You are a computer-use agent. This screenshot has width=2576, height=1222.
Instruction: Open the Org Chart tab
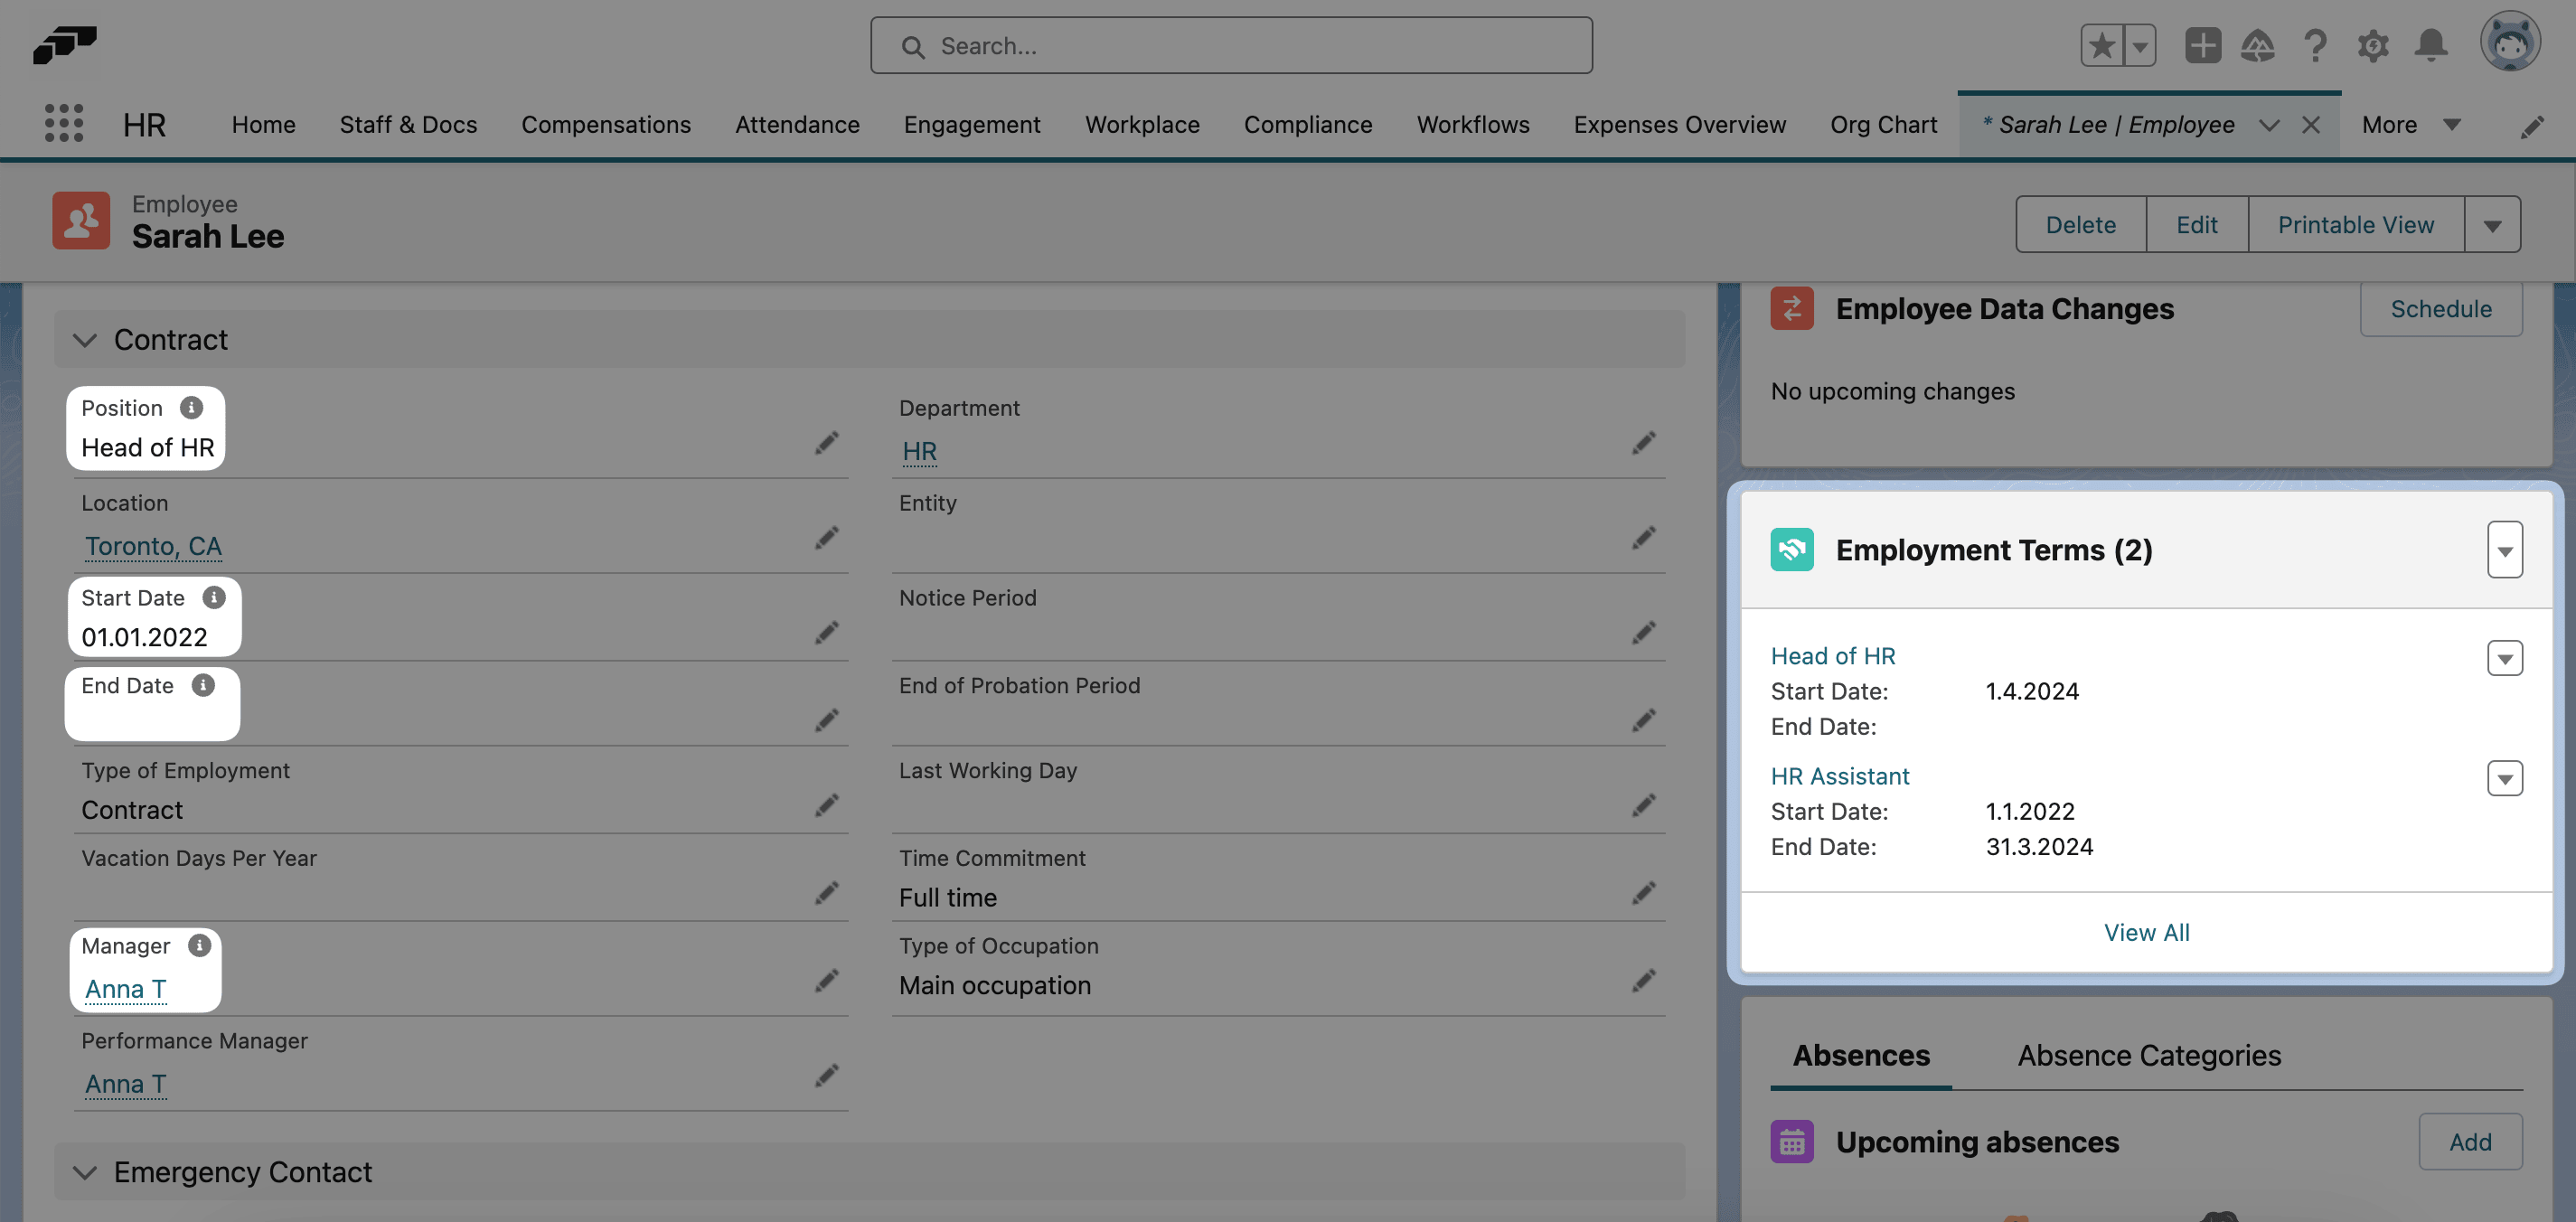1884,125
